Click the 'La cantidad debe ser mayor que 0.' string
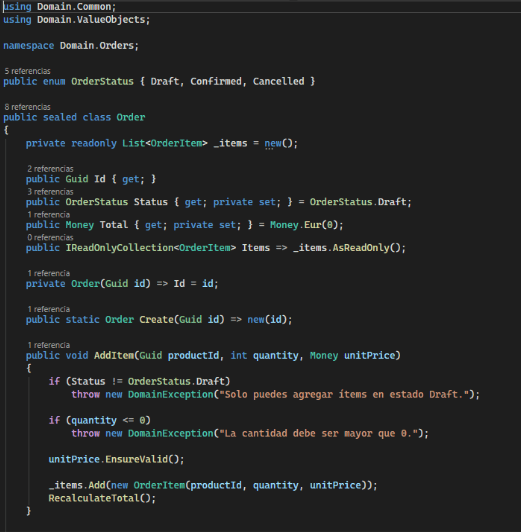 click(318, 434)
